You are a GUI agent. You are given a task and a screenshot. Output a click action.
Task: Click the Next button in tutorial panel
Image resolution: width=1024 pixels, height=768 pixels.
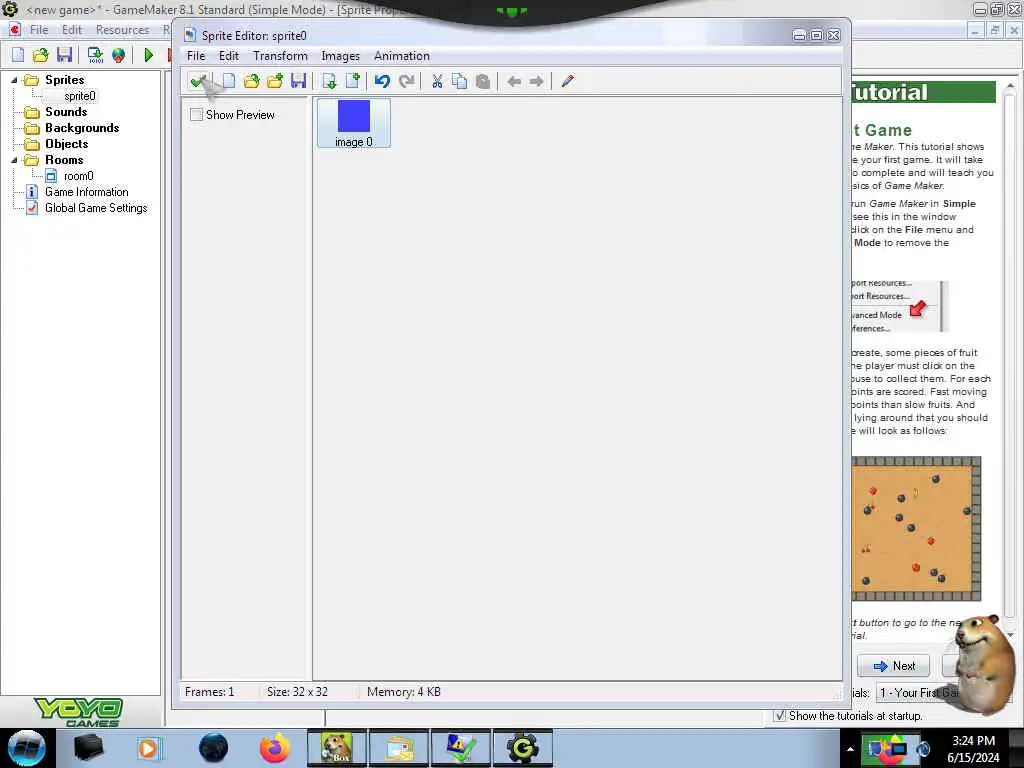click(x=893, y=666)
